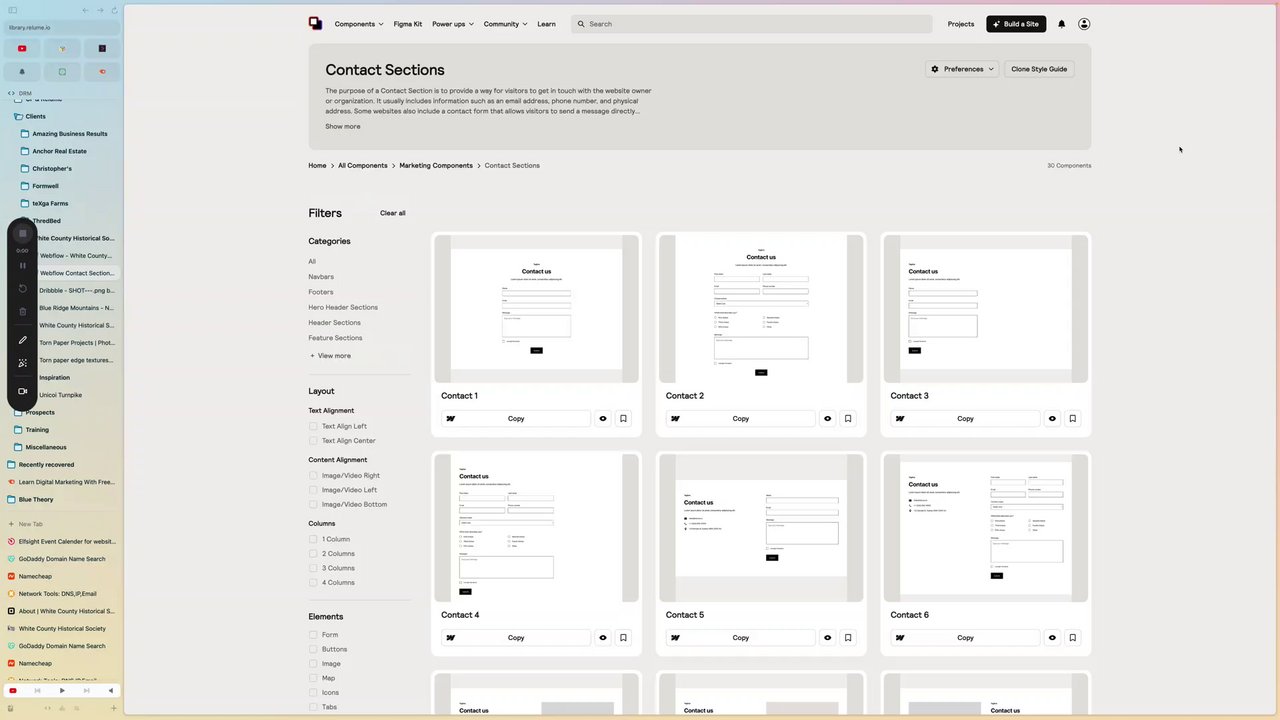Bookmark the Contact 3 component

(x=1072, y=419)
